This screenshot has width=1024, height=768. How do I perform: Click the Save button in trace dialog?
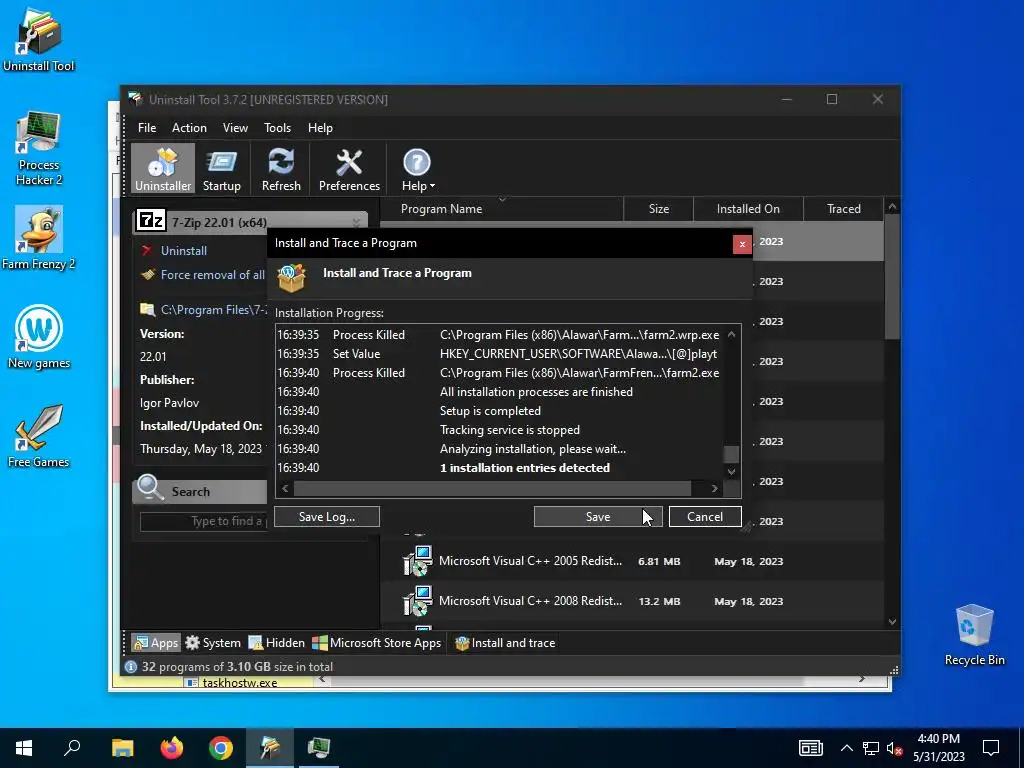[598, 517]
